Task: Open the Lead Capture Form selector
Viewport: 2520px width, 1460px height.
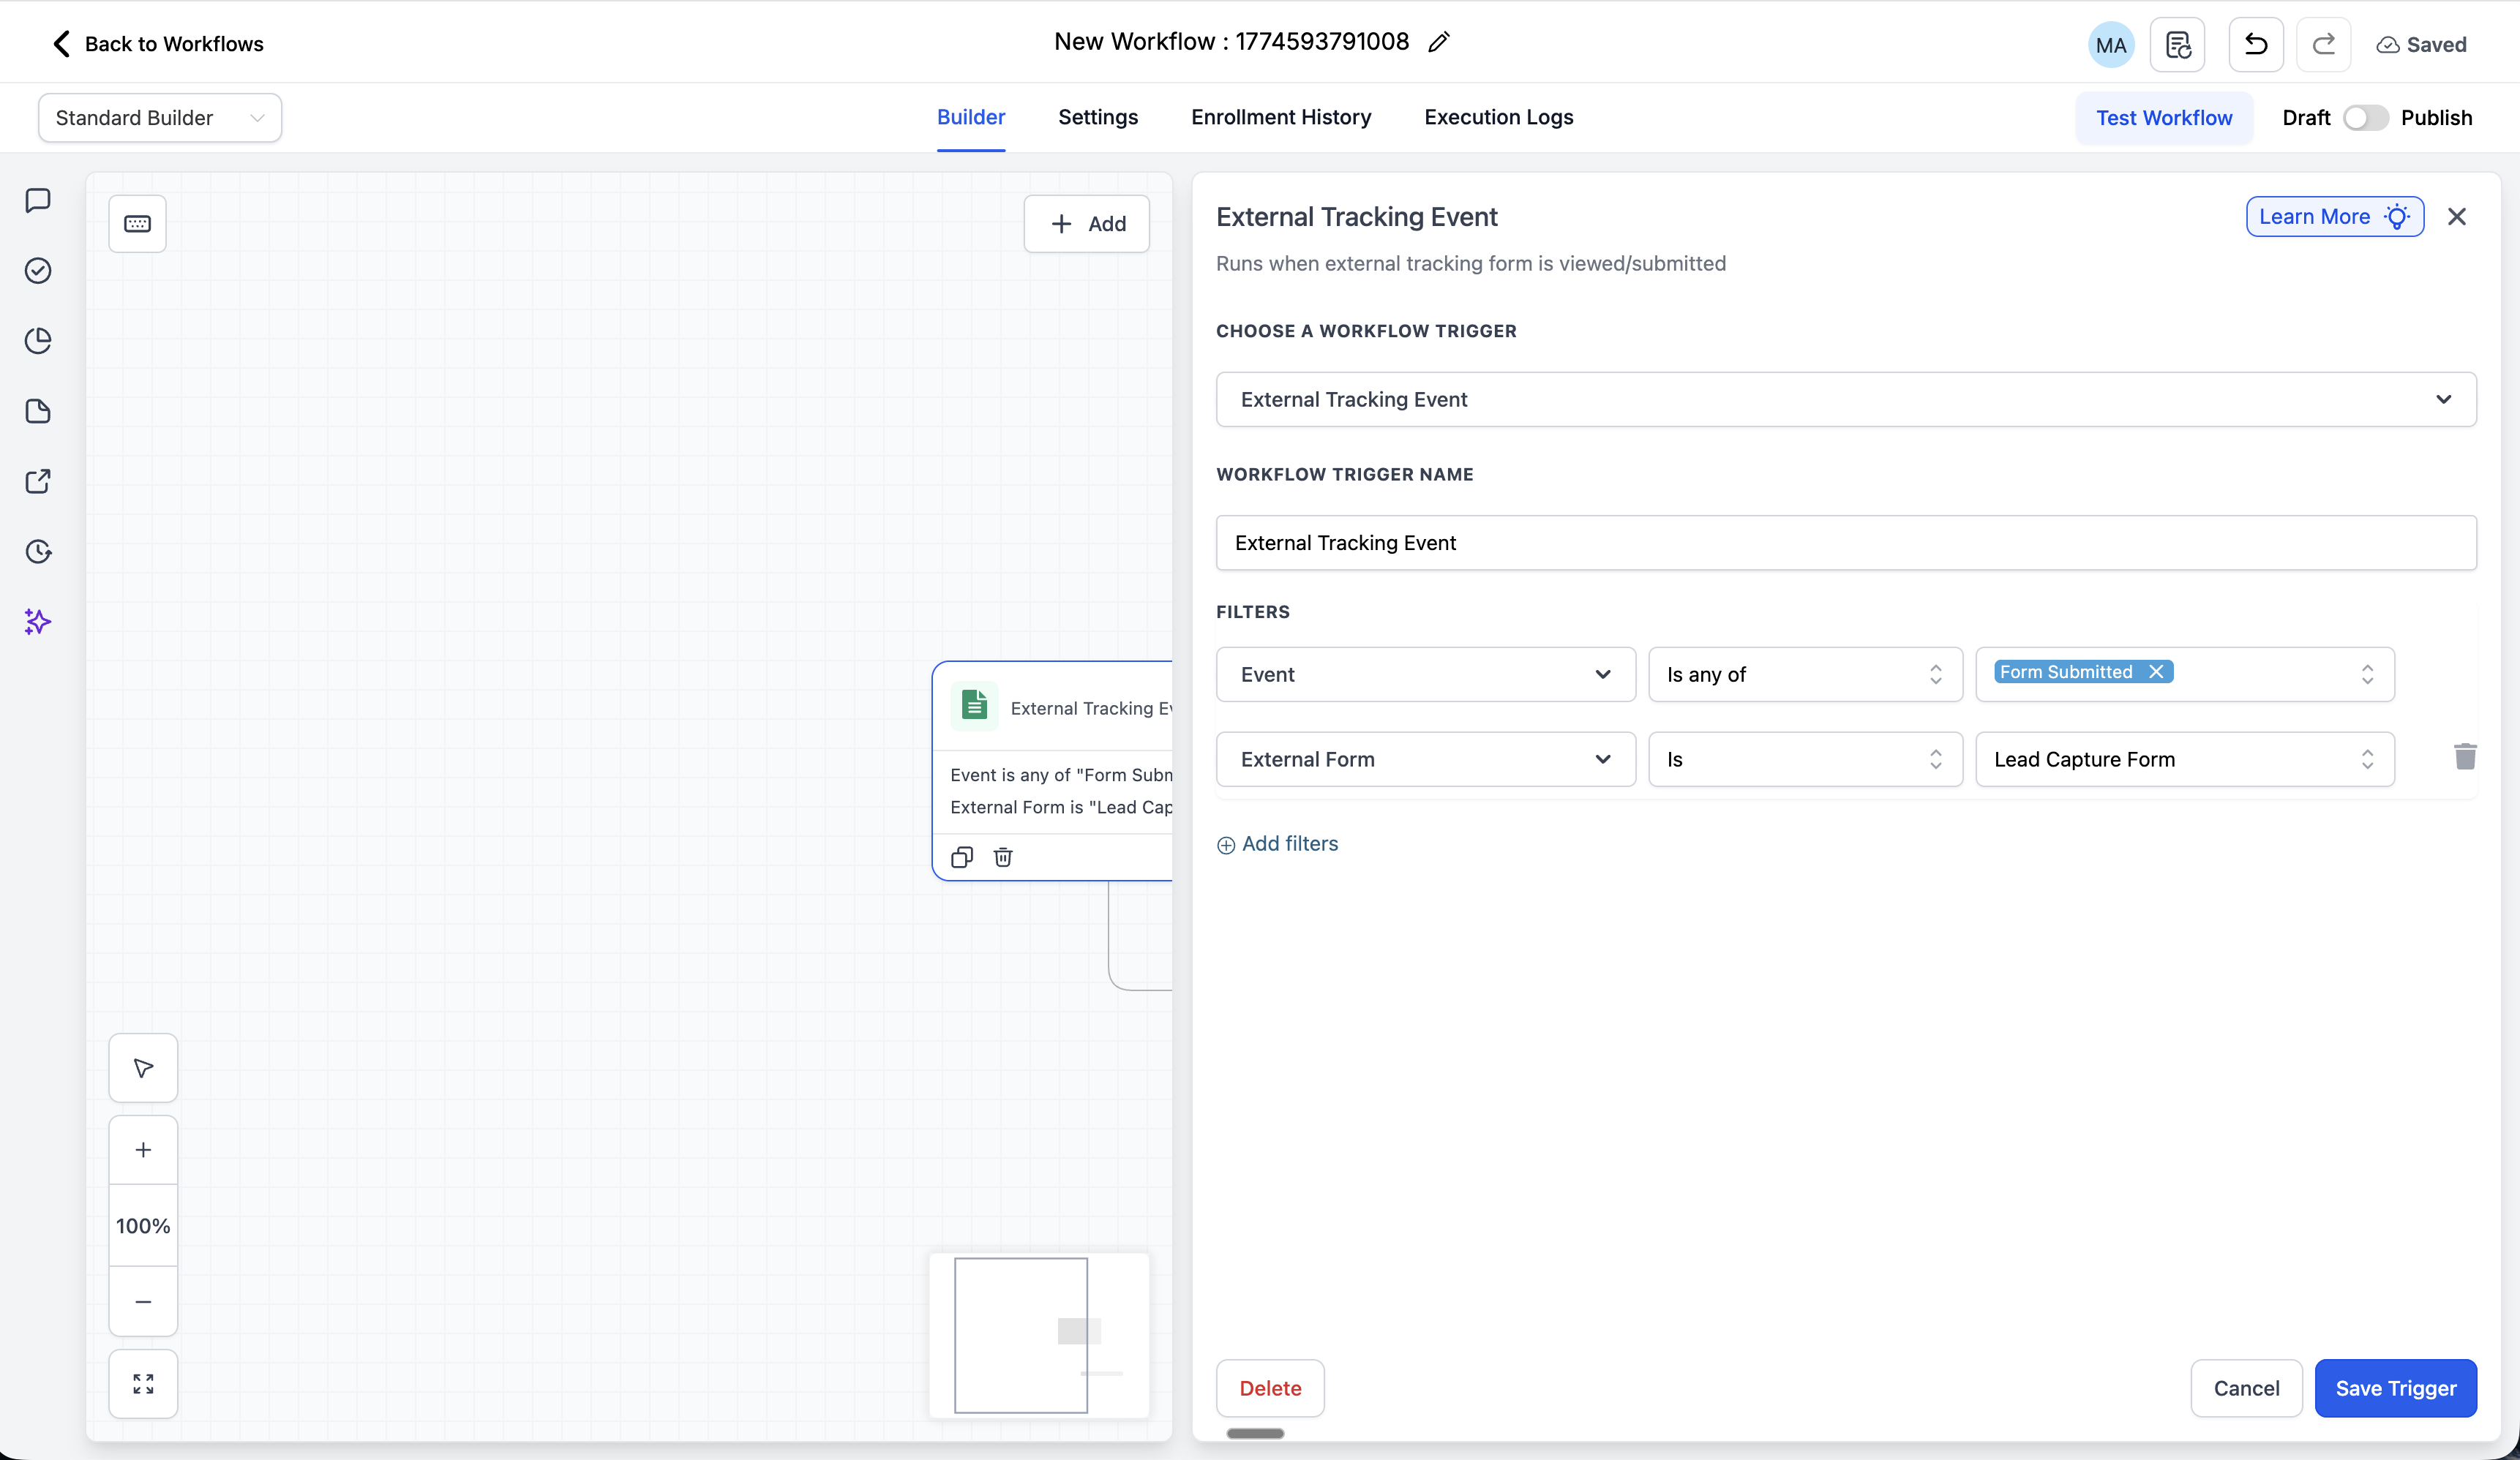Action: 2184,759
